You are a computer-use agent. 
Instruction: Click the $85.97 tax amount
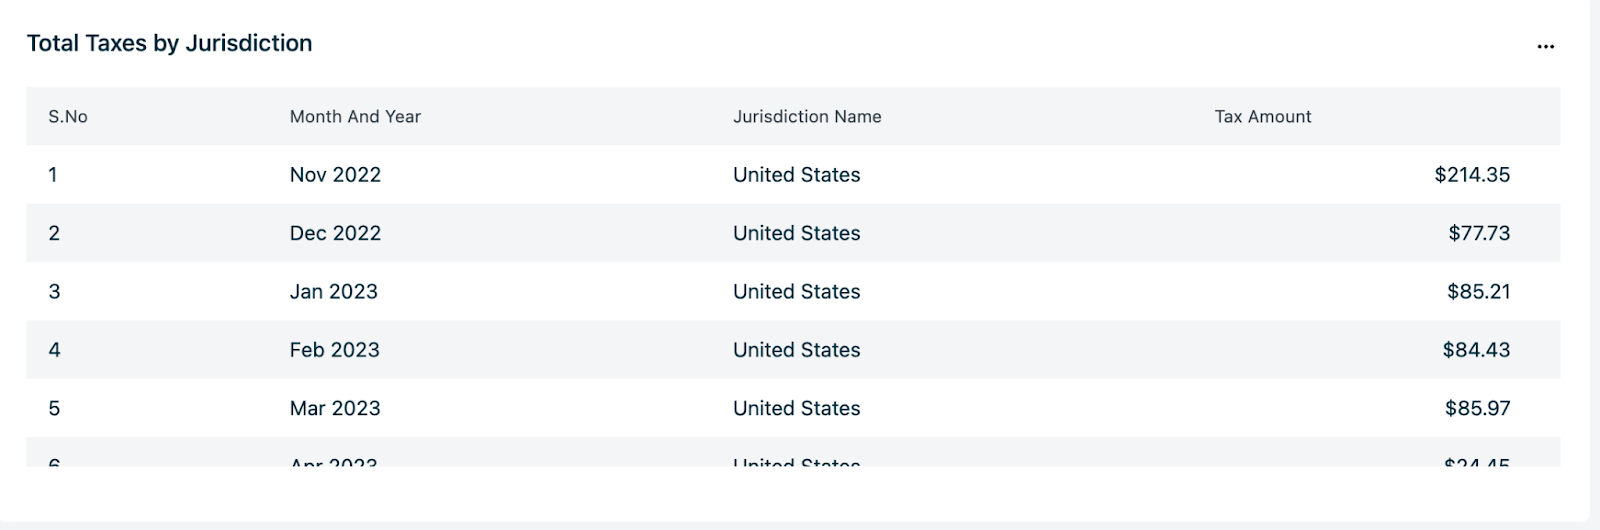[1477, 408]
